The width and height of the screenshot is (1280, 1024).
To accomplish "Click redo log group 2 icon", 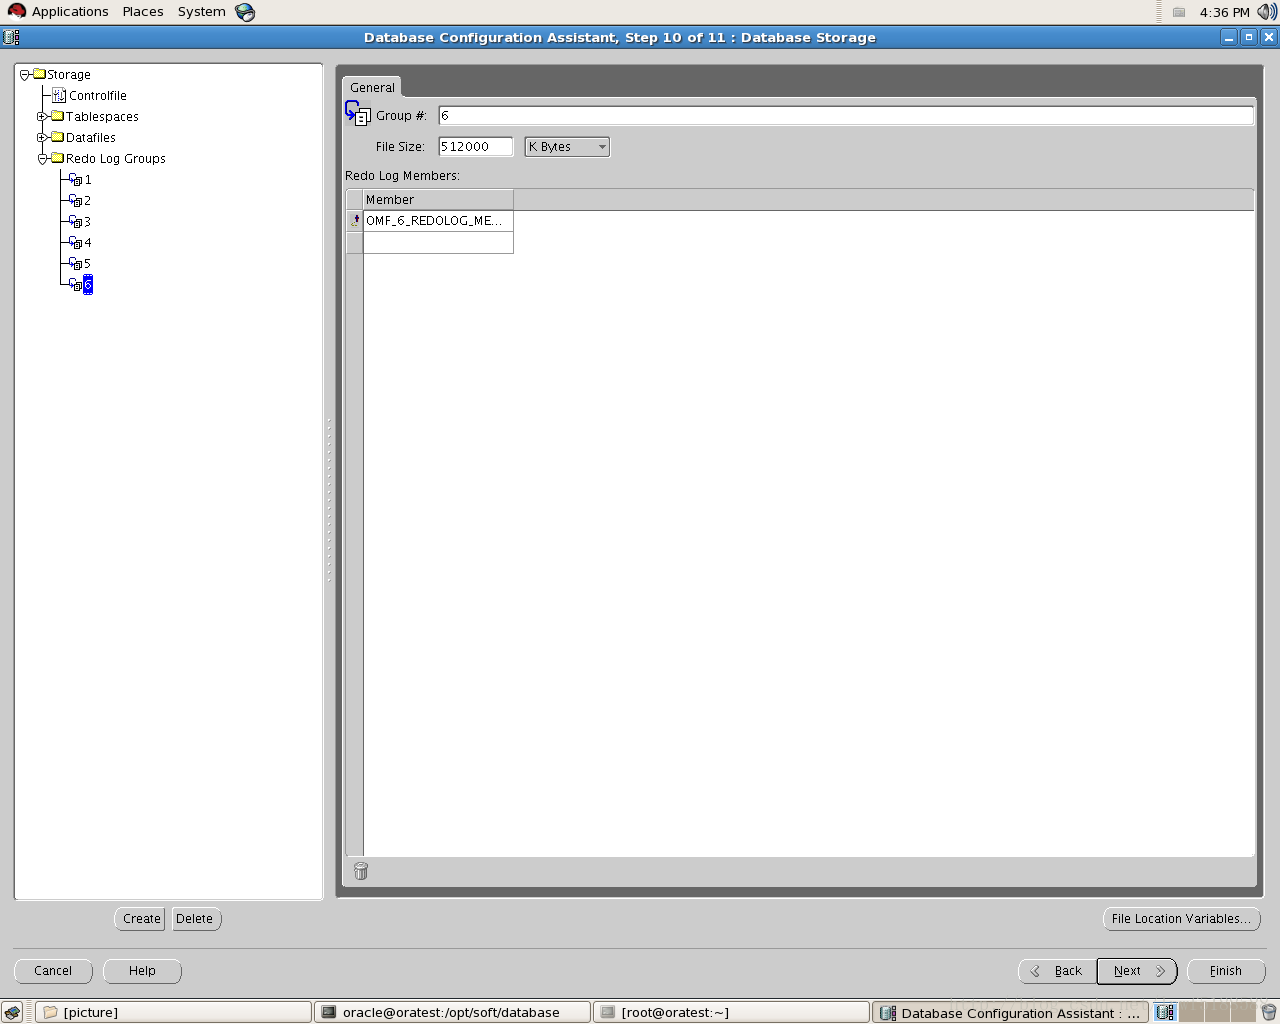I will pyautogui.click(x=76, y=201).
